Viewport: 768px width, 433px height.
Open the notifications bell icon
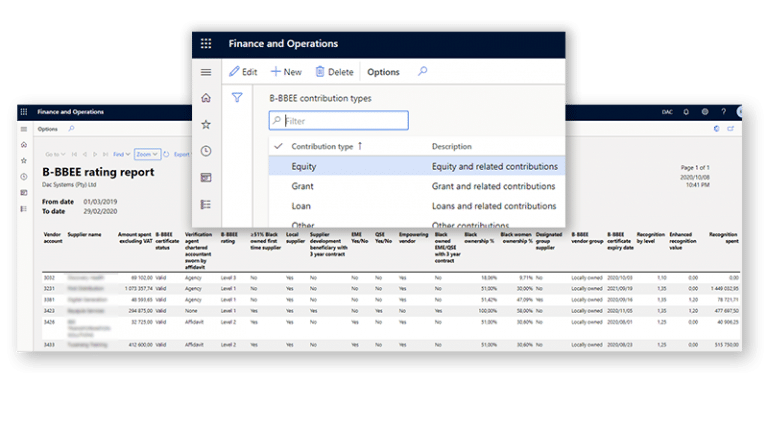[x=685, y=112]
